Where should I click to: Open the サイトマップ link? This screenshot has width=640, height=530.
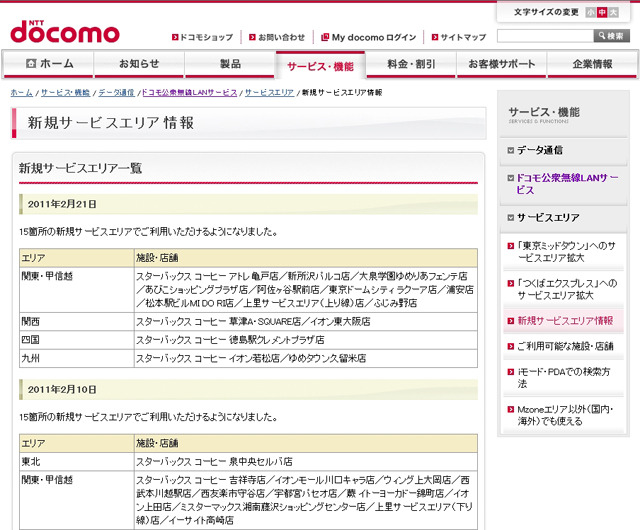[x=459, y=37]
